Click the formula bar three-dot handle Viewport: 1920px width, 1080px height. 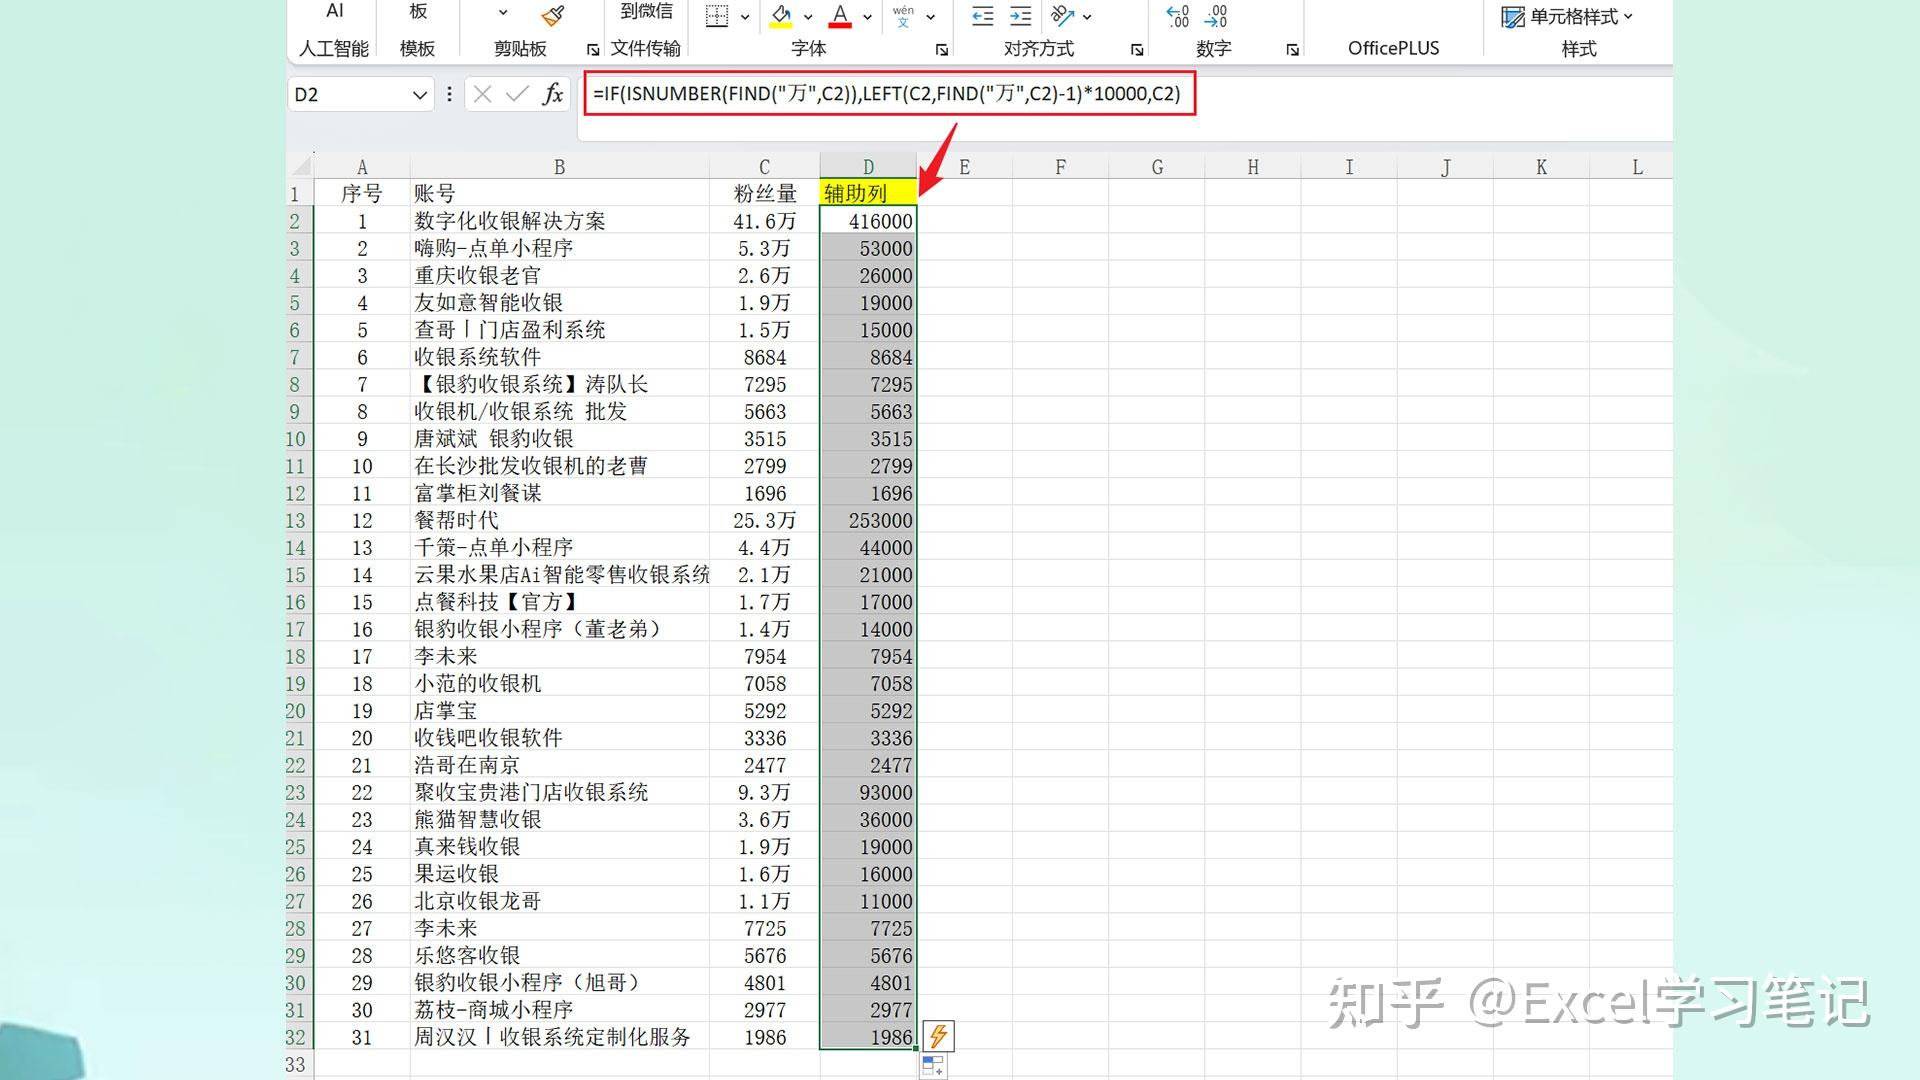(x=449, y=94)
